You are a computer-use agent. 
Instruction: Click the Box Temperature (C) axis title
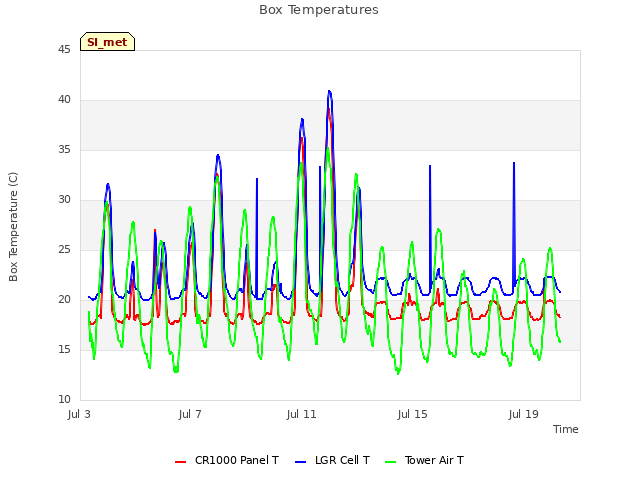tap(13, 227)
